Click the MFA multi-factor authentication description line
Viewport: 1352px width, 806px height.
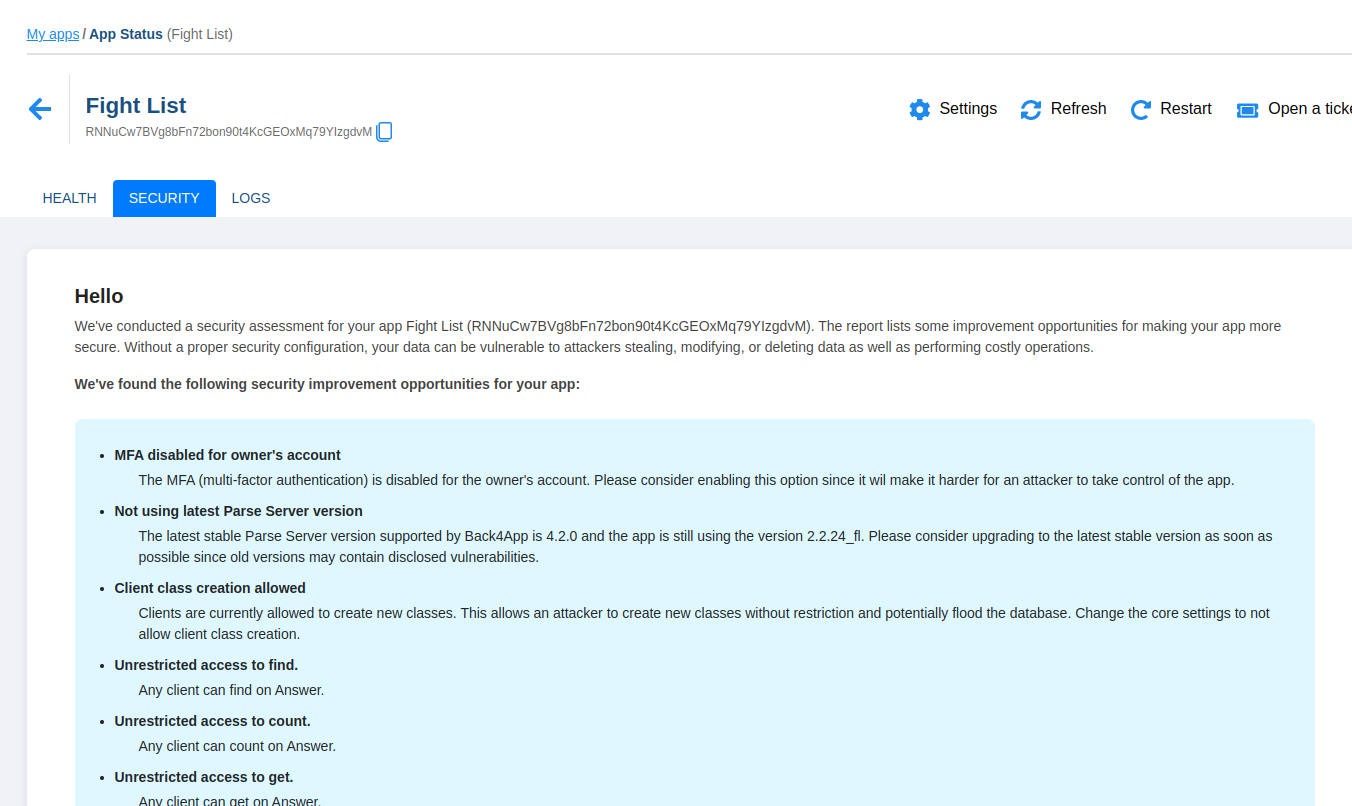pos(687,480)
